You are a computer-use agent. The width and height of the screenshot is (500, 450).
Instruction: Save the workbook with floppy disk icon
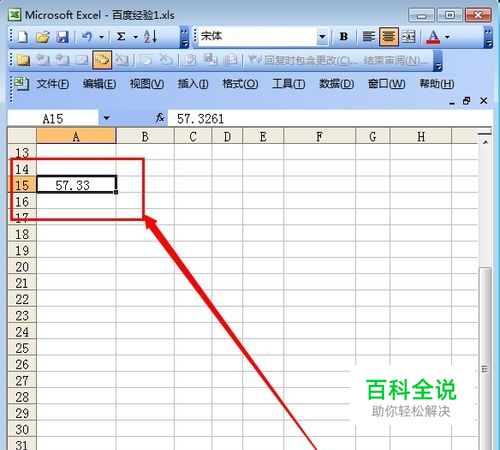click(62, 37)
